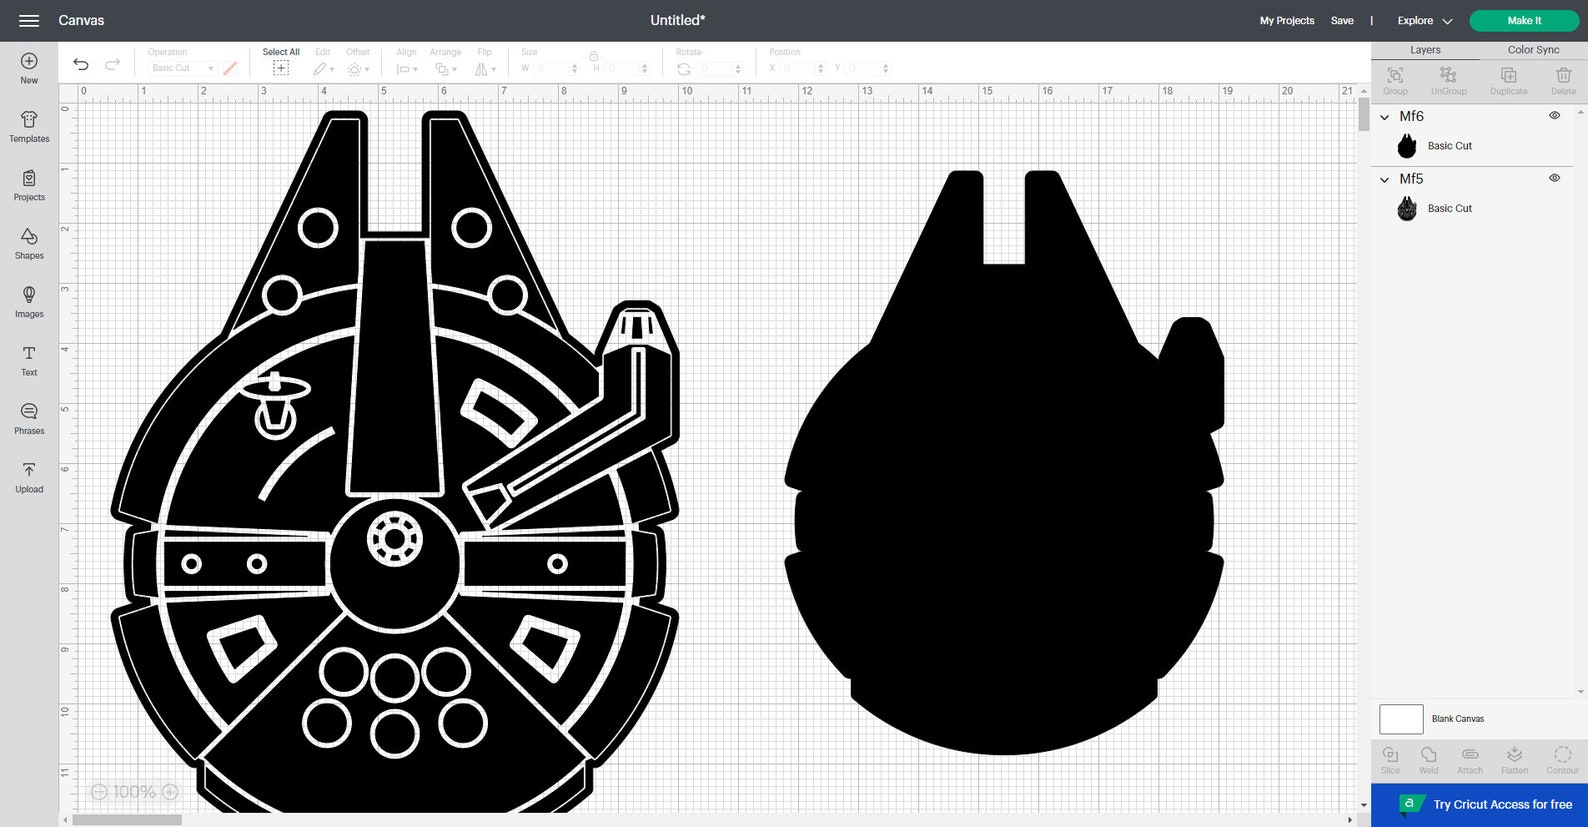The width and height of the screenshot is (1588, 827).
Task: Click the Group layers icon
Action: (x=1395, y=75)
